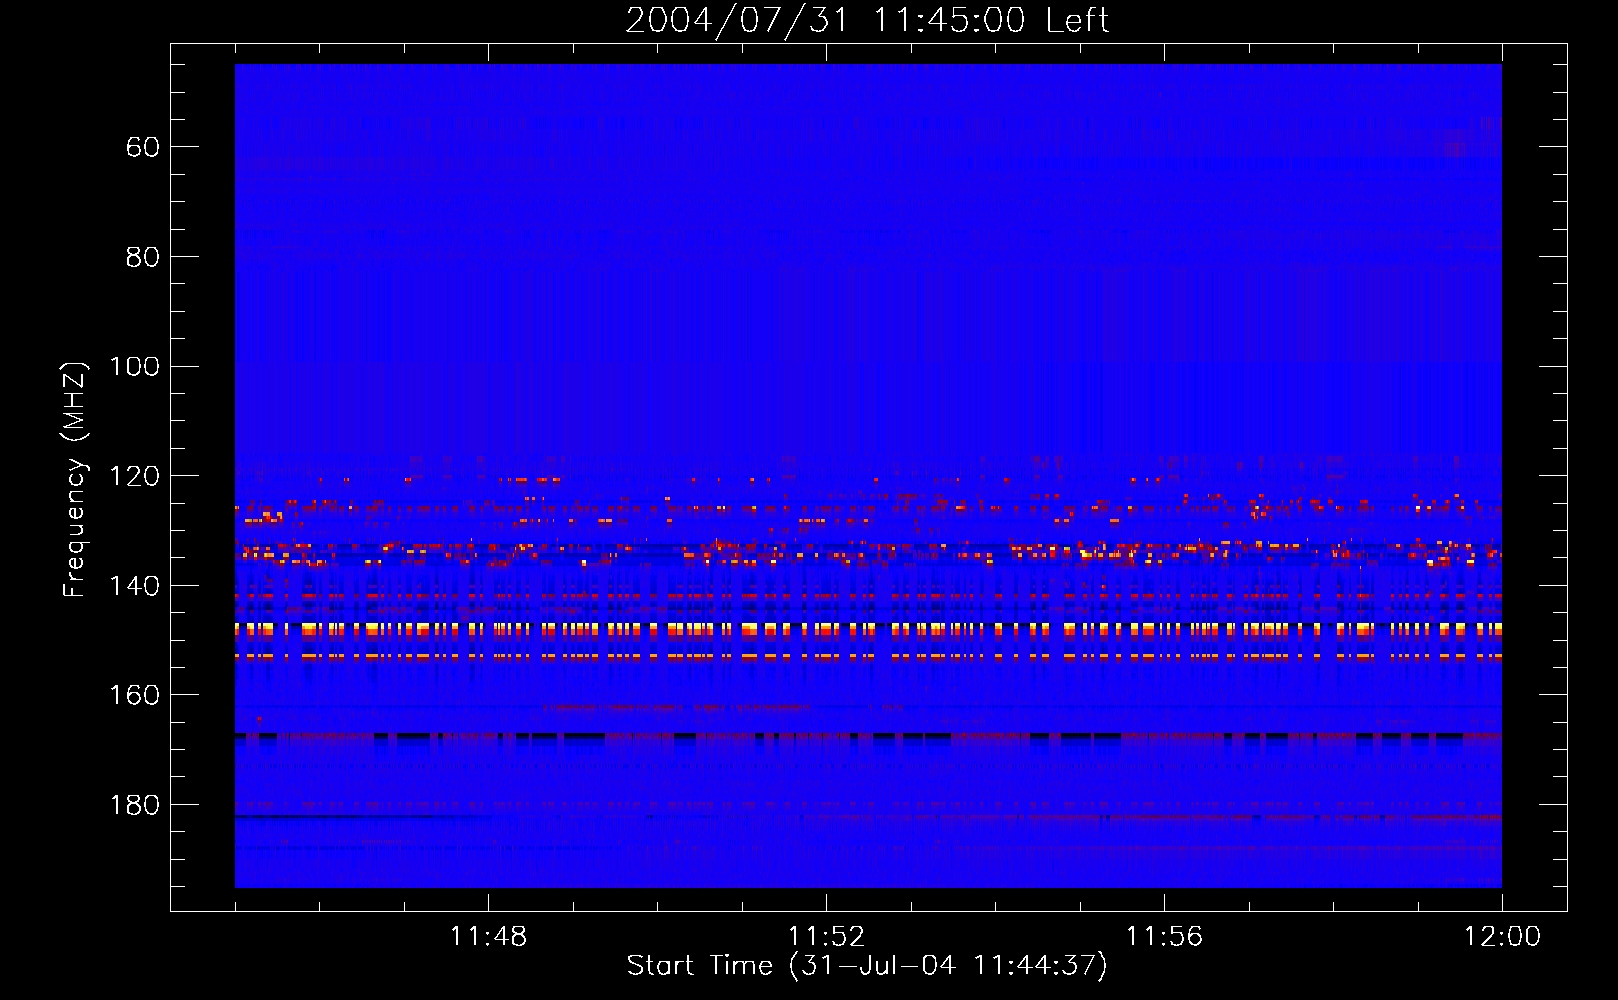Click the plot title "2004/07/31 11:45:00 Left"
The height and width of the screenshot is (1000, 1618).
pyautogui.click(x=867, y=20)
